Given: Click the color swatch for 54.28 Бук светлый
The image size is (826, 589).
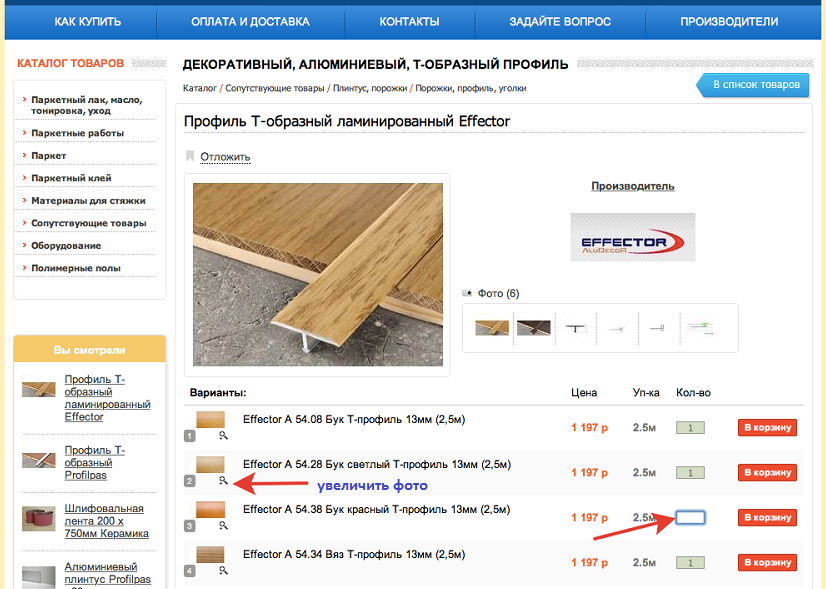Looking at the screenshot, I should 211,464.
